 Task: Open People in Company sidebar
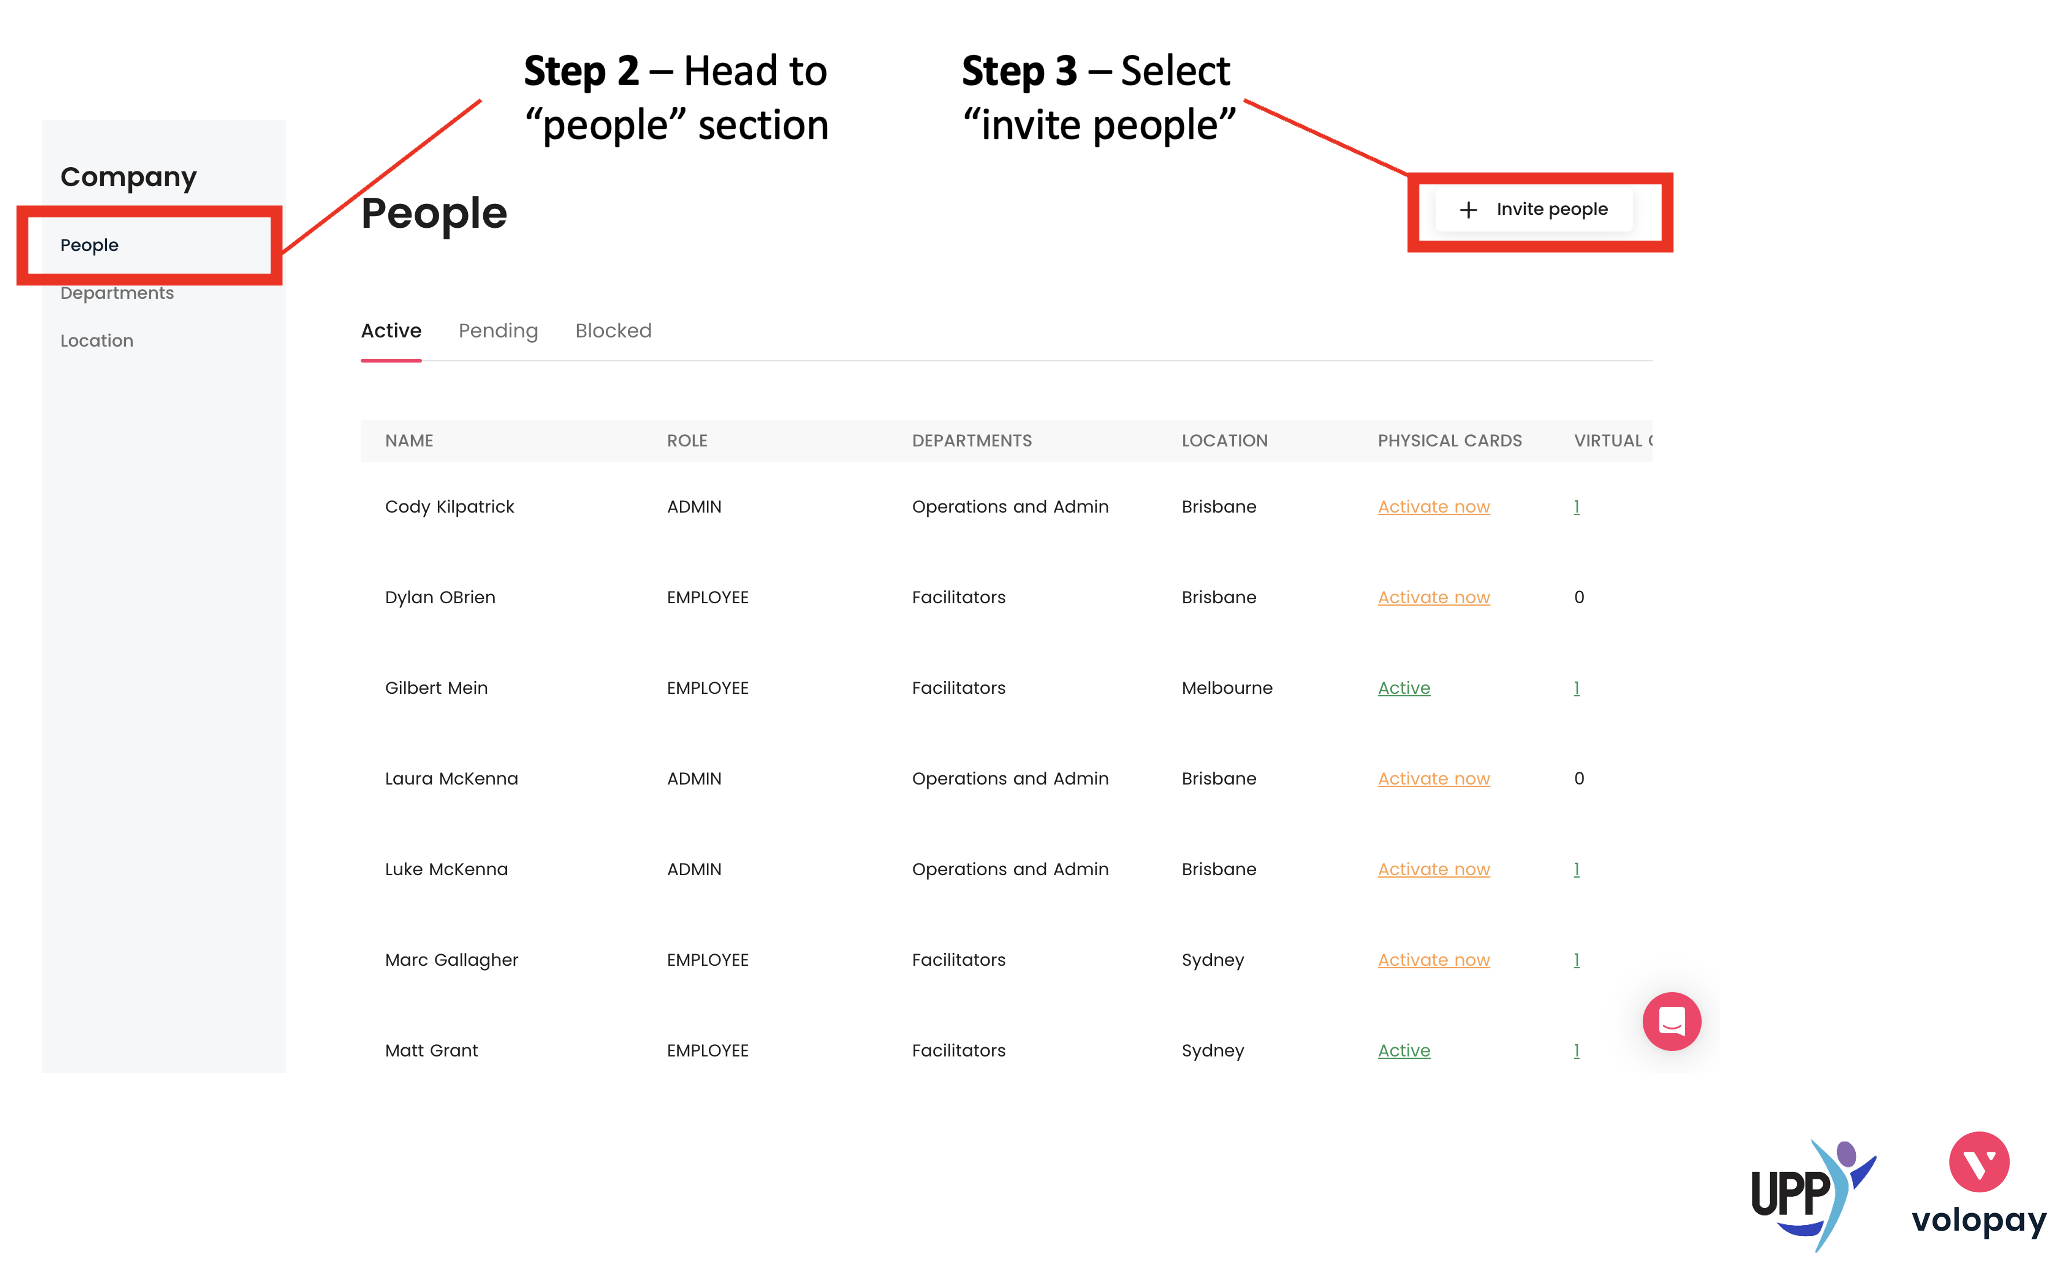[x=89, y=245]
